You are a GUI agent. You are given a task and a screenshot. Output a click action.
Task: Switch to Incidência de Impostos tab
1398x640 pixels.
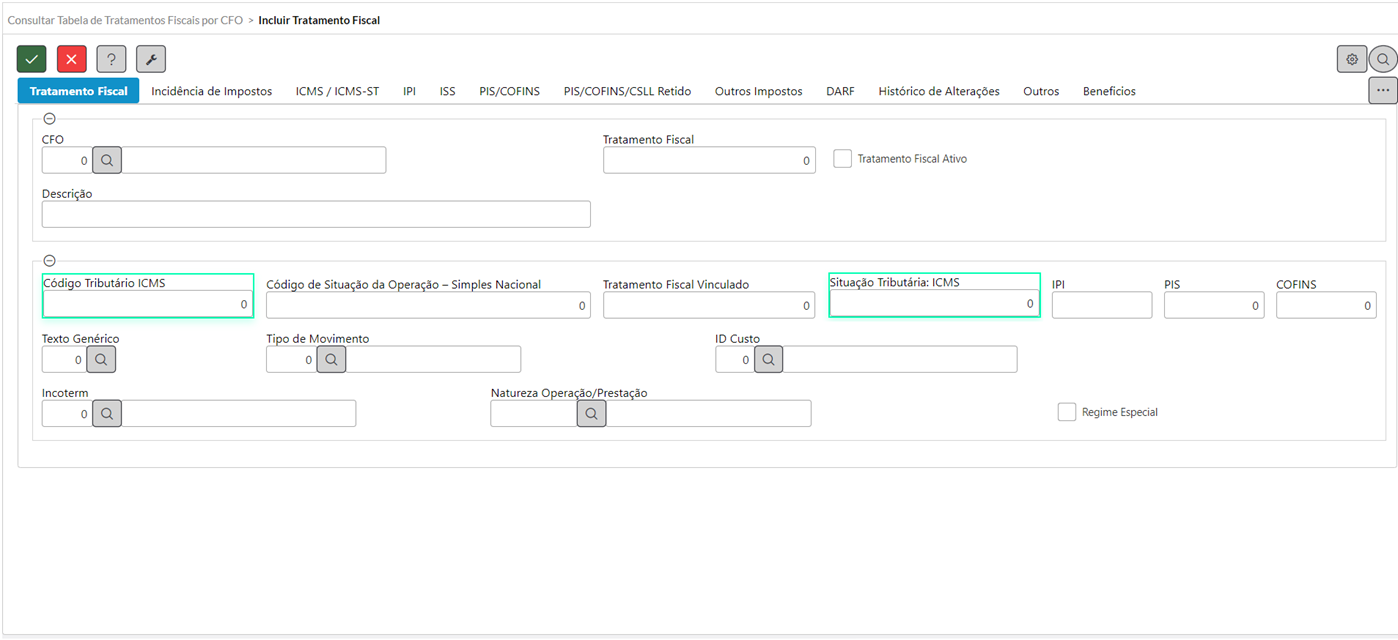(x=212, y=91)
